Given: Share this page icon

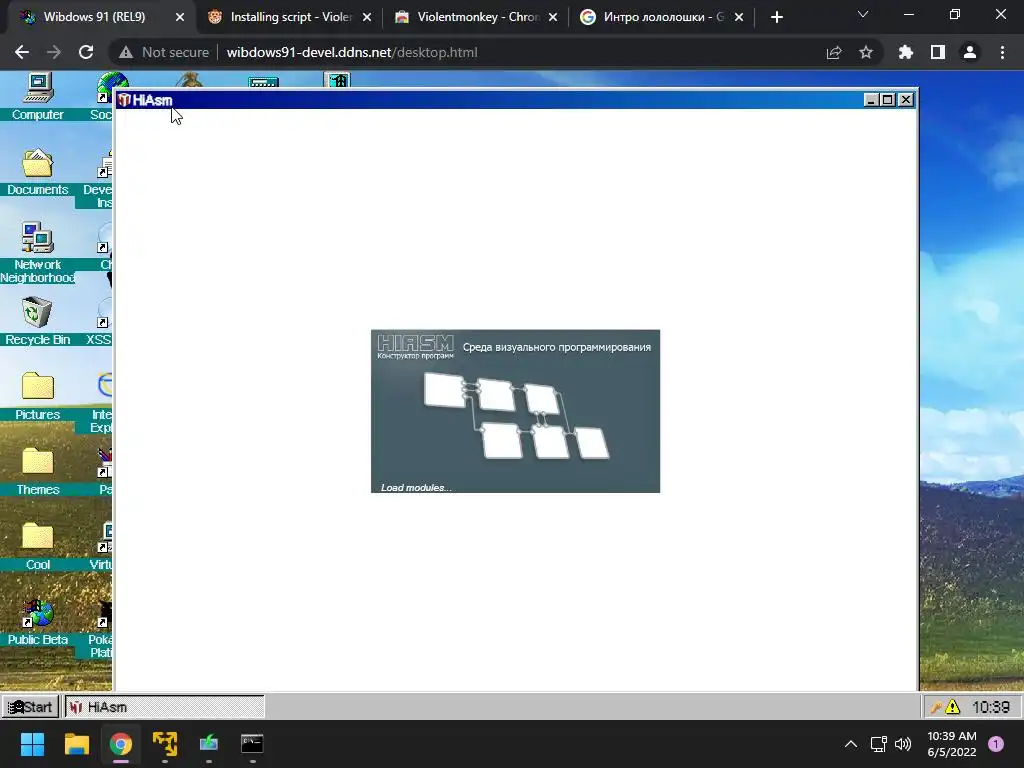Looking at the screenshot, I should 834,52.
